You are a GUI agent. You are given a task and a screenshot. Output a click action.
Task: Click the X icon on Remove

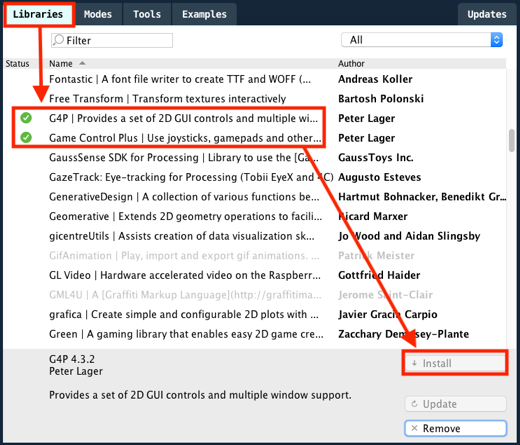pyautogui.click(x=414, y=428)
